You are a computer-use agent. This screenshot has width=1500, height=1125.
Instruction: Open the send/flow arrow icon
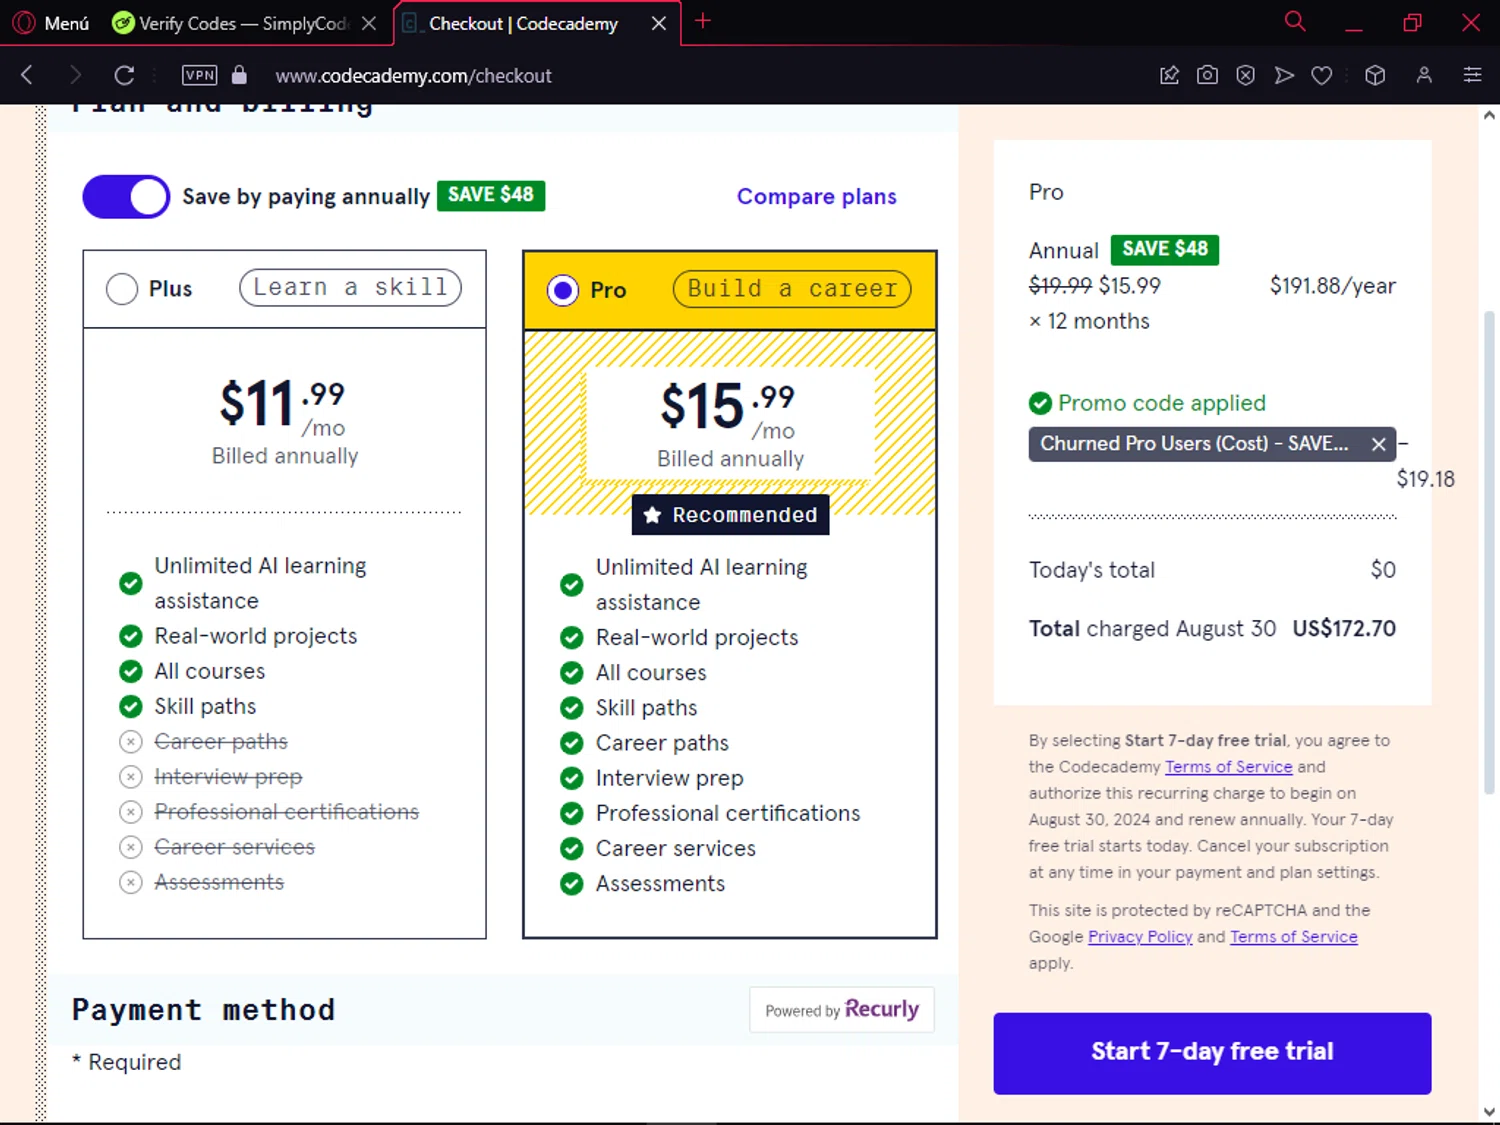1284,75
